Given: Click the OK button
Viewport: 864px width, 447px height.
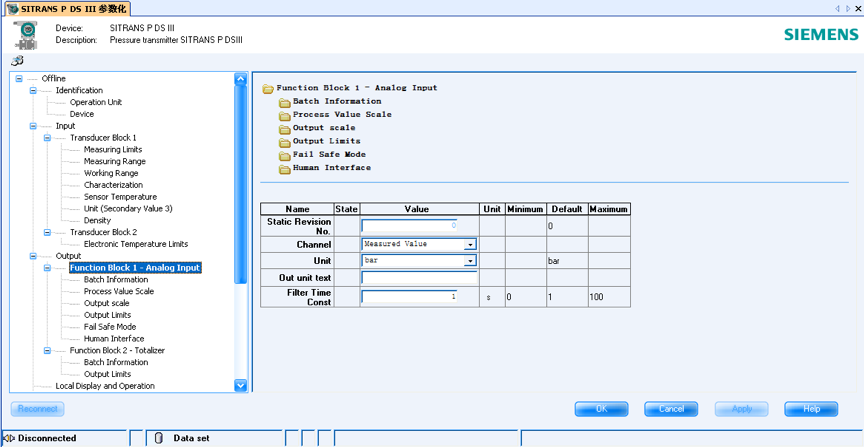Looking at the screenshot, I should click(601, 409).
